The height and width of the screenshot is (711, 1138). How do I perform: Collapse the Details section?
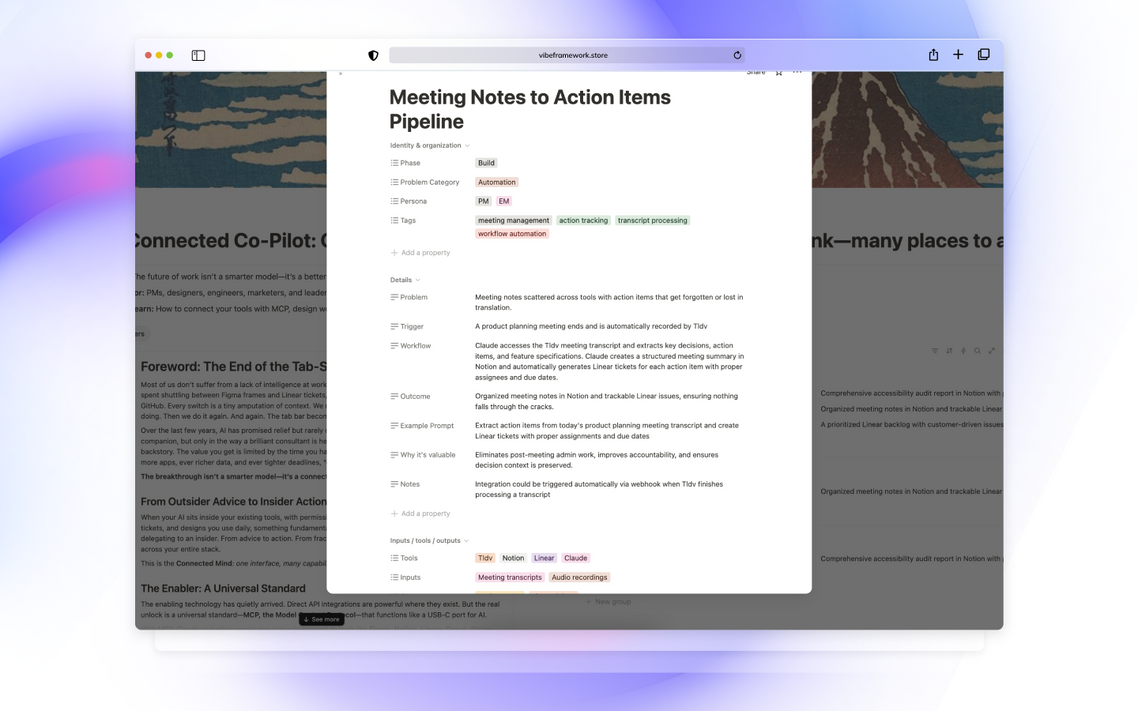pos(405,280)
